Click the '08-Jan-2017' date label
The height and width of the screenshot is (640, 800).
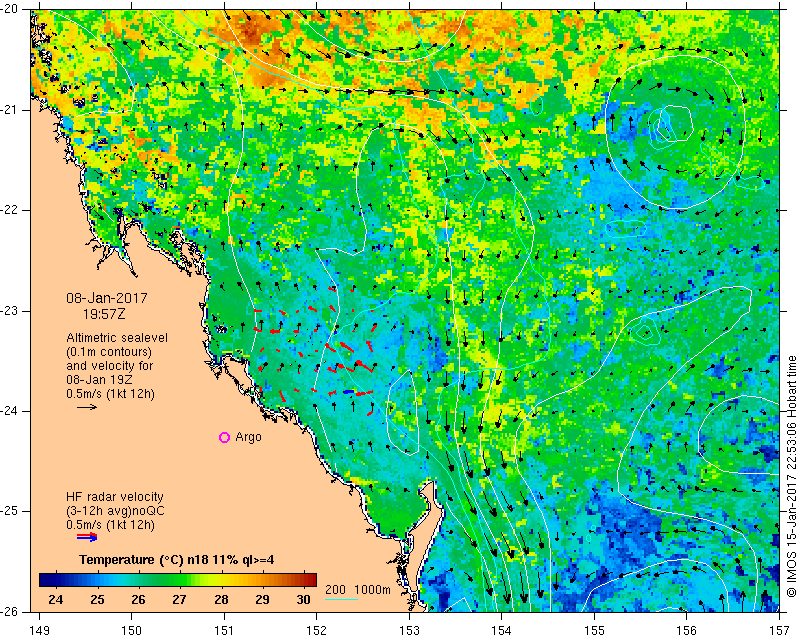click(x=107, y=298)
